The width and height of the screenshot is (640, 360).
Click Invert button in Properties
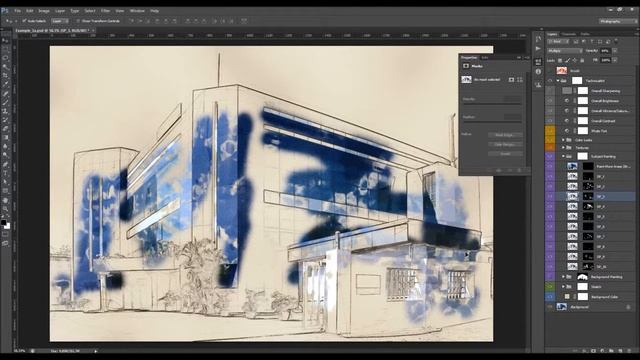(505, 154)
